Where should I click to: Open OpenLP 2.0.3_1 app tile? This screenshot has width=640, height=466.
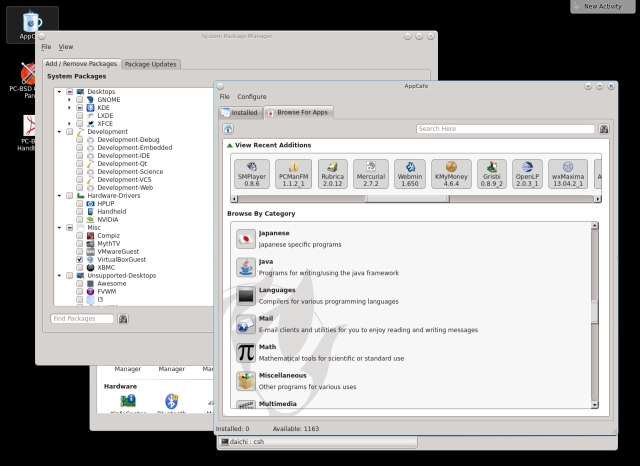click(527, 174)
